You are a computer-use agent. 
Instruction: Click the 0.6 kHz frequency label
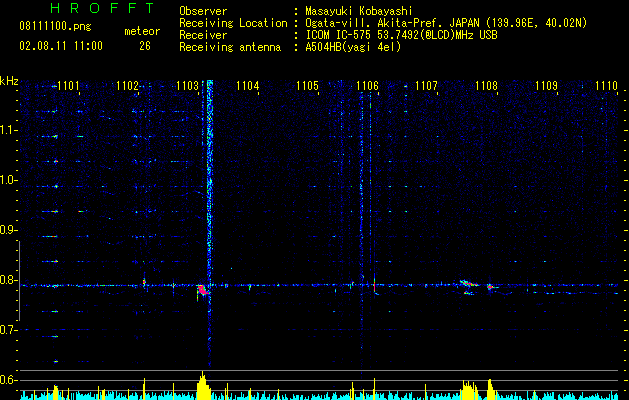[8, 380]
